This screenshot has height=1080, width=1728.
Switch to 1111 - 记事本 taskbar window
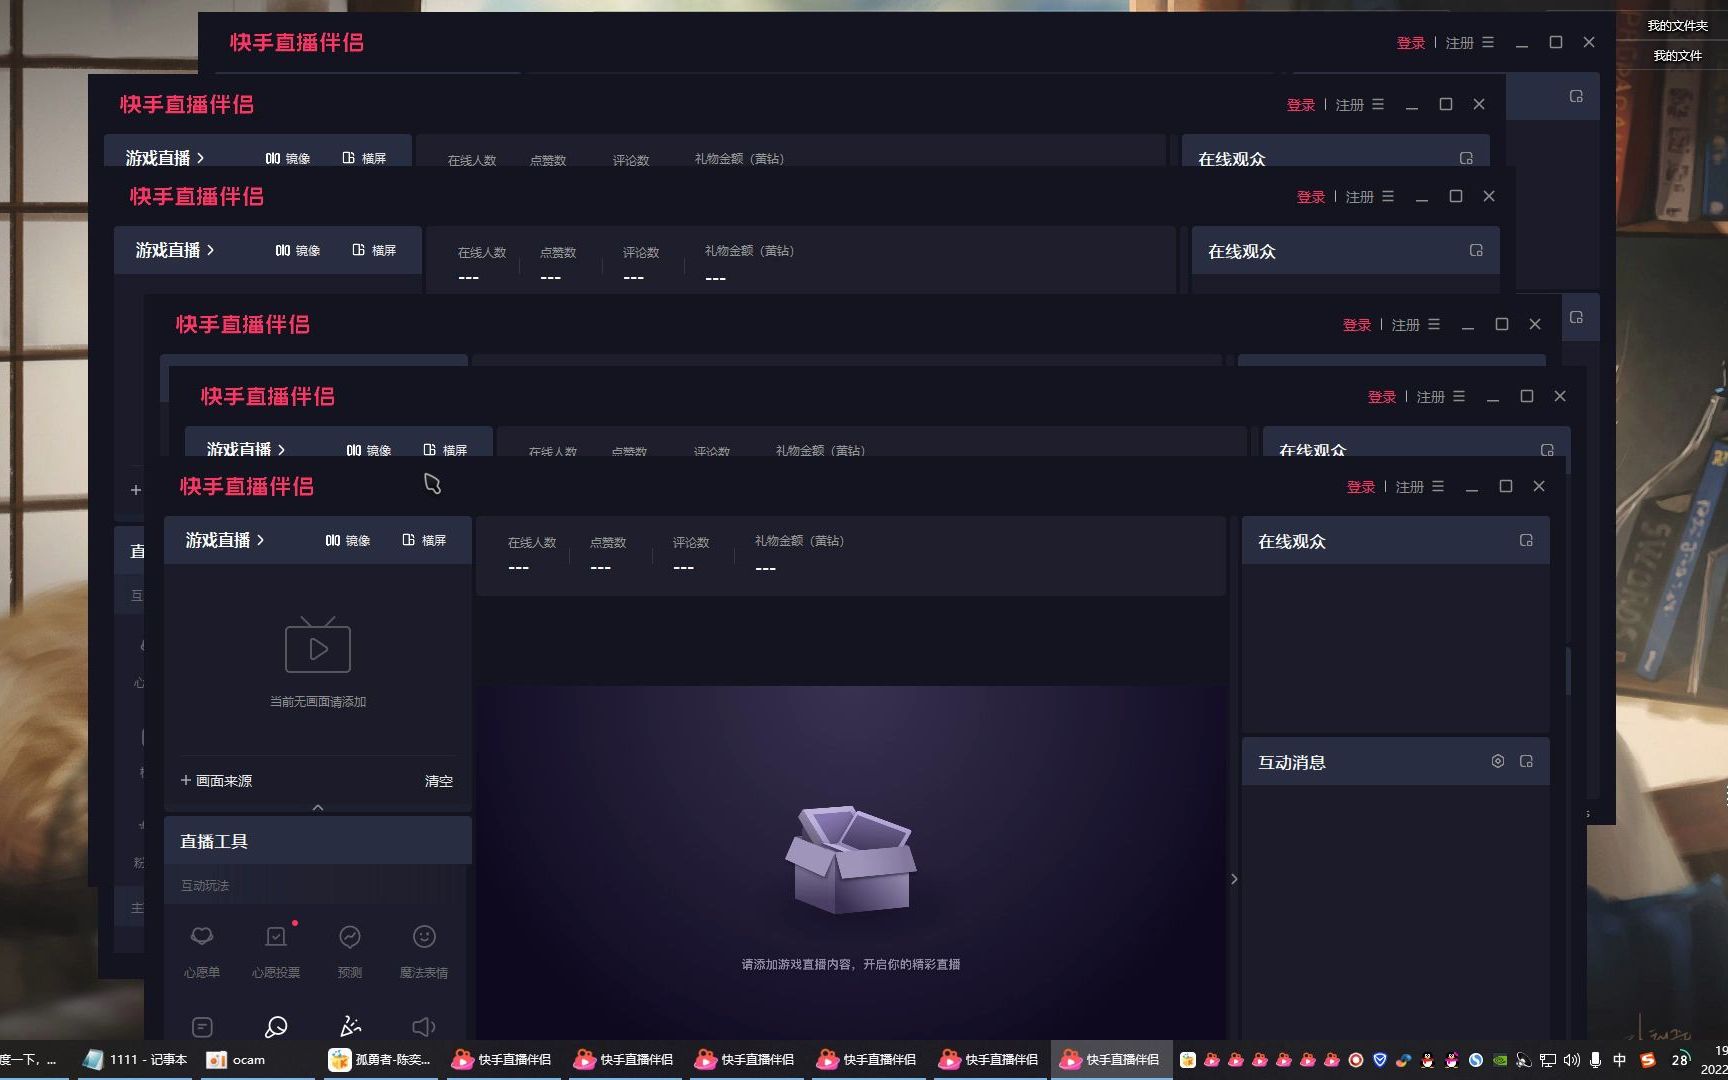coord(136,1060)
